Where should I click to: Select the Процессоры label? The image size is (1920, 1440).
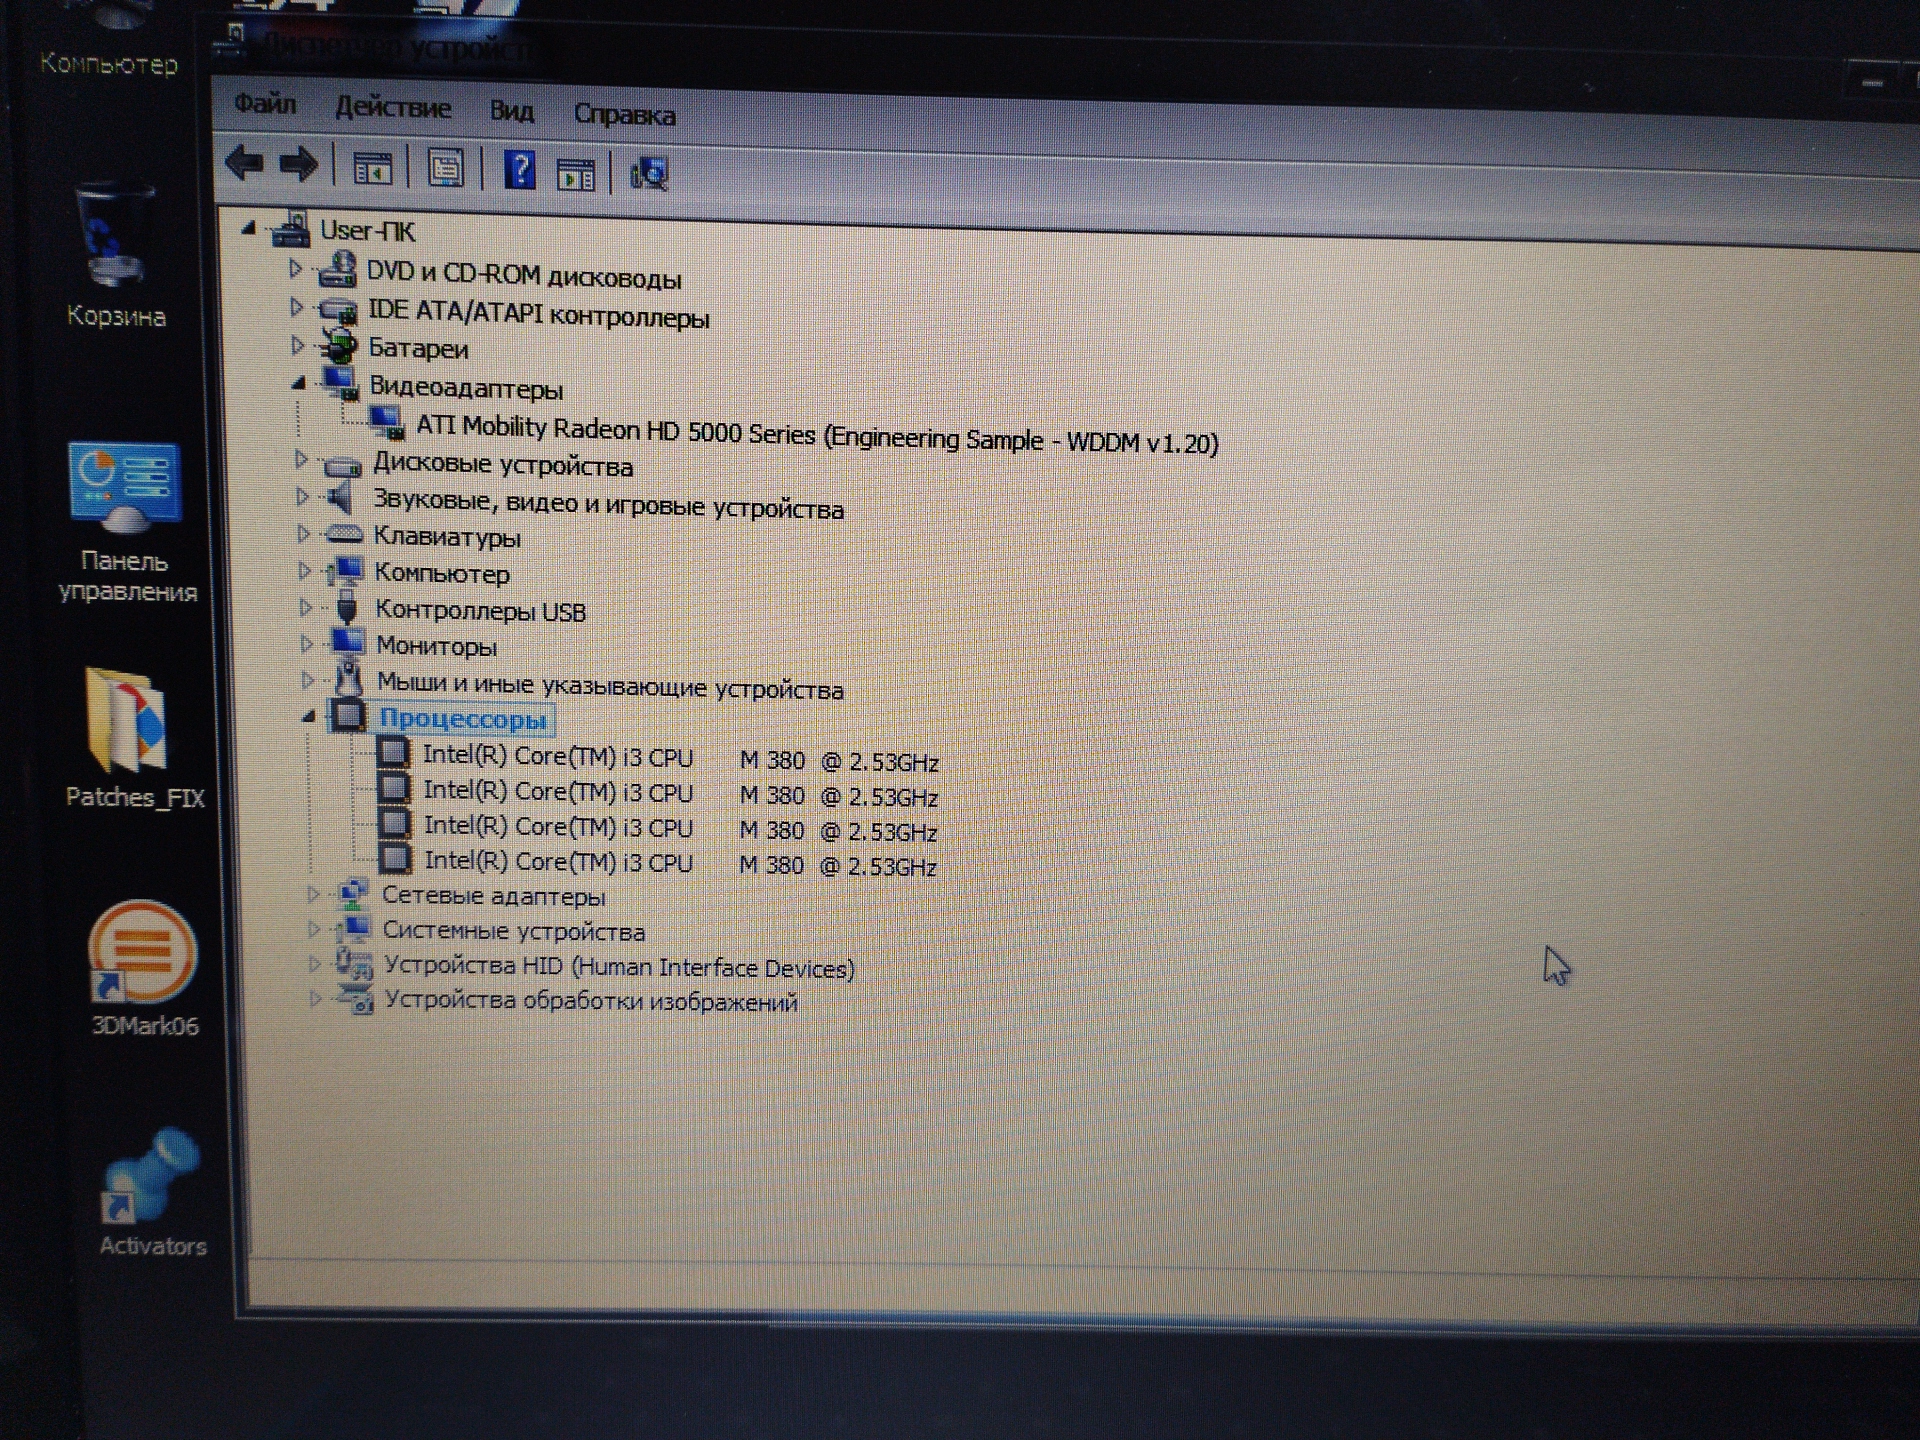[464, 719]
